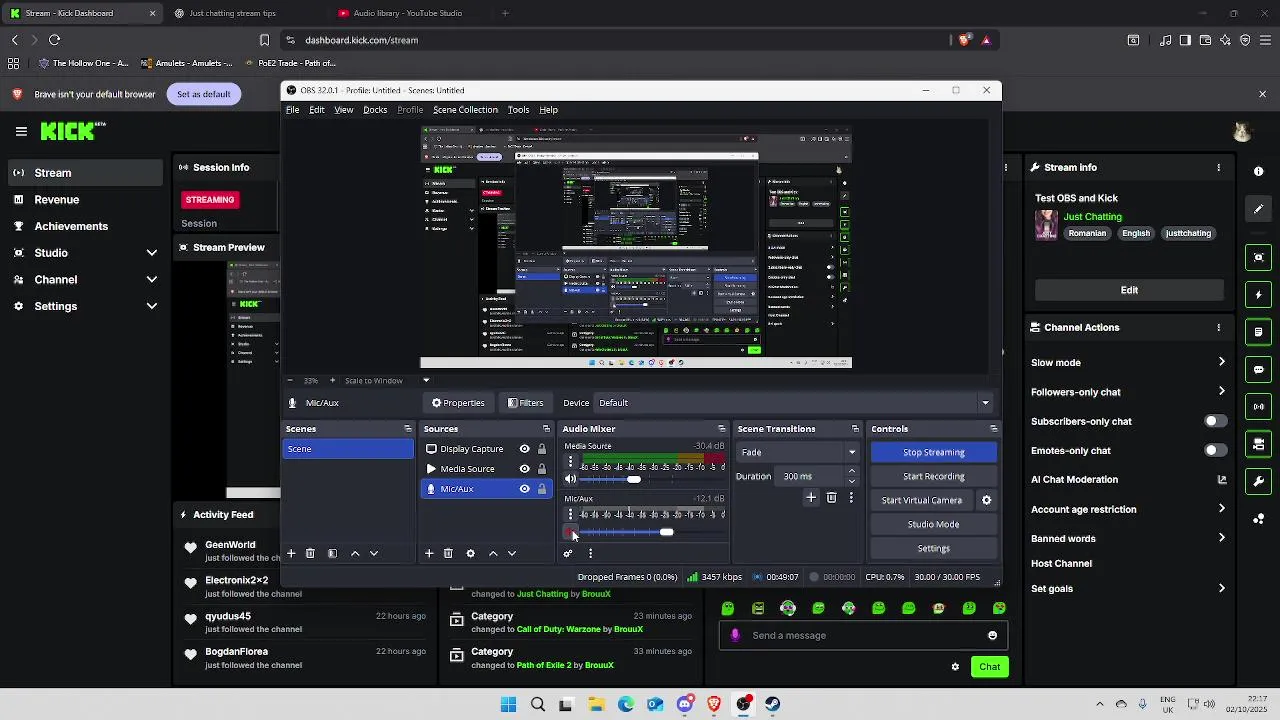Image resolution: width=1280 pixels, height=720 pixels.
Task: Click the taskbar search icon
Action: (x=538, y=704)
